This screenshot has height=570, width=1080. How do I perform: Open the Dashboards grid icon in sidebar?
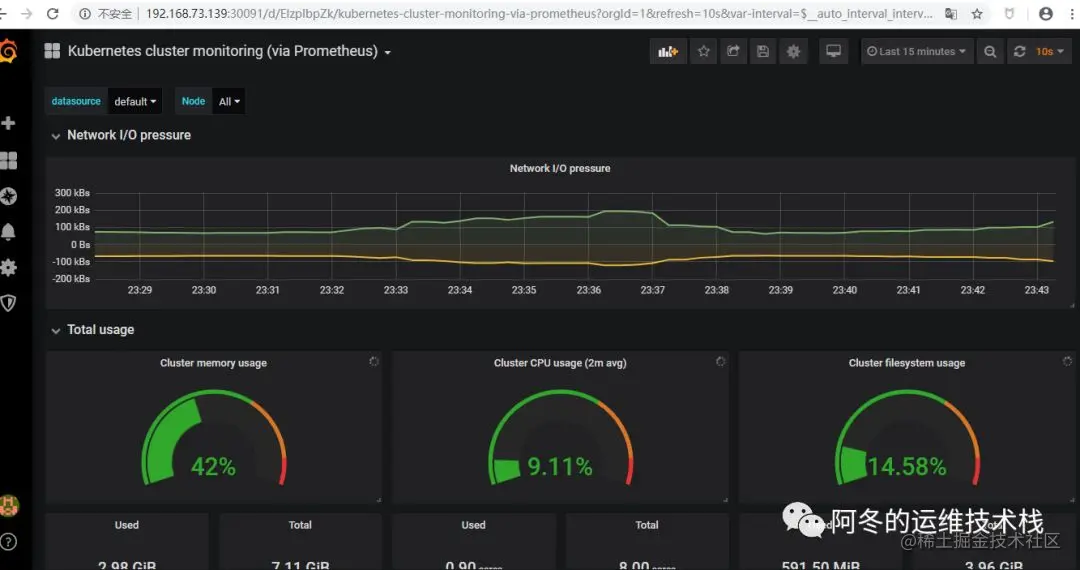point(8,160)
